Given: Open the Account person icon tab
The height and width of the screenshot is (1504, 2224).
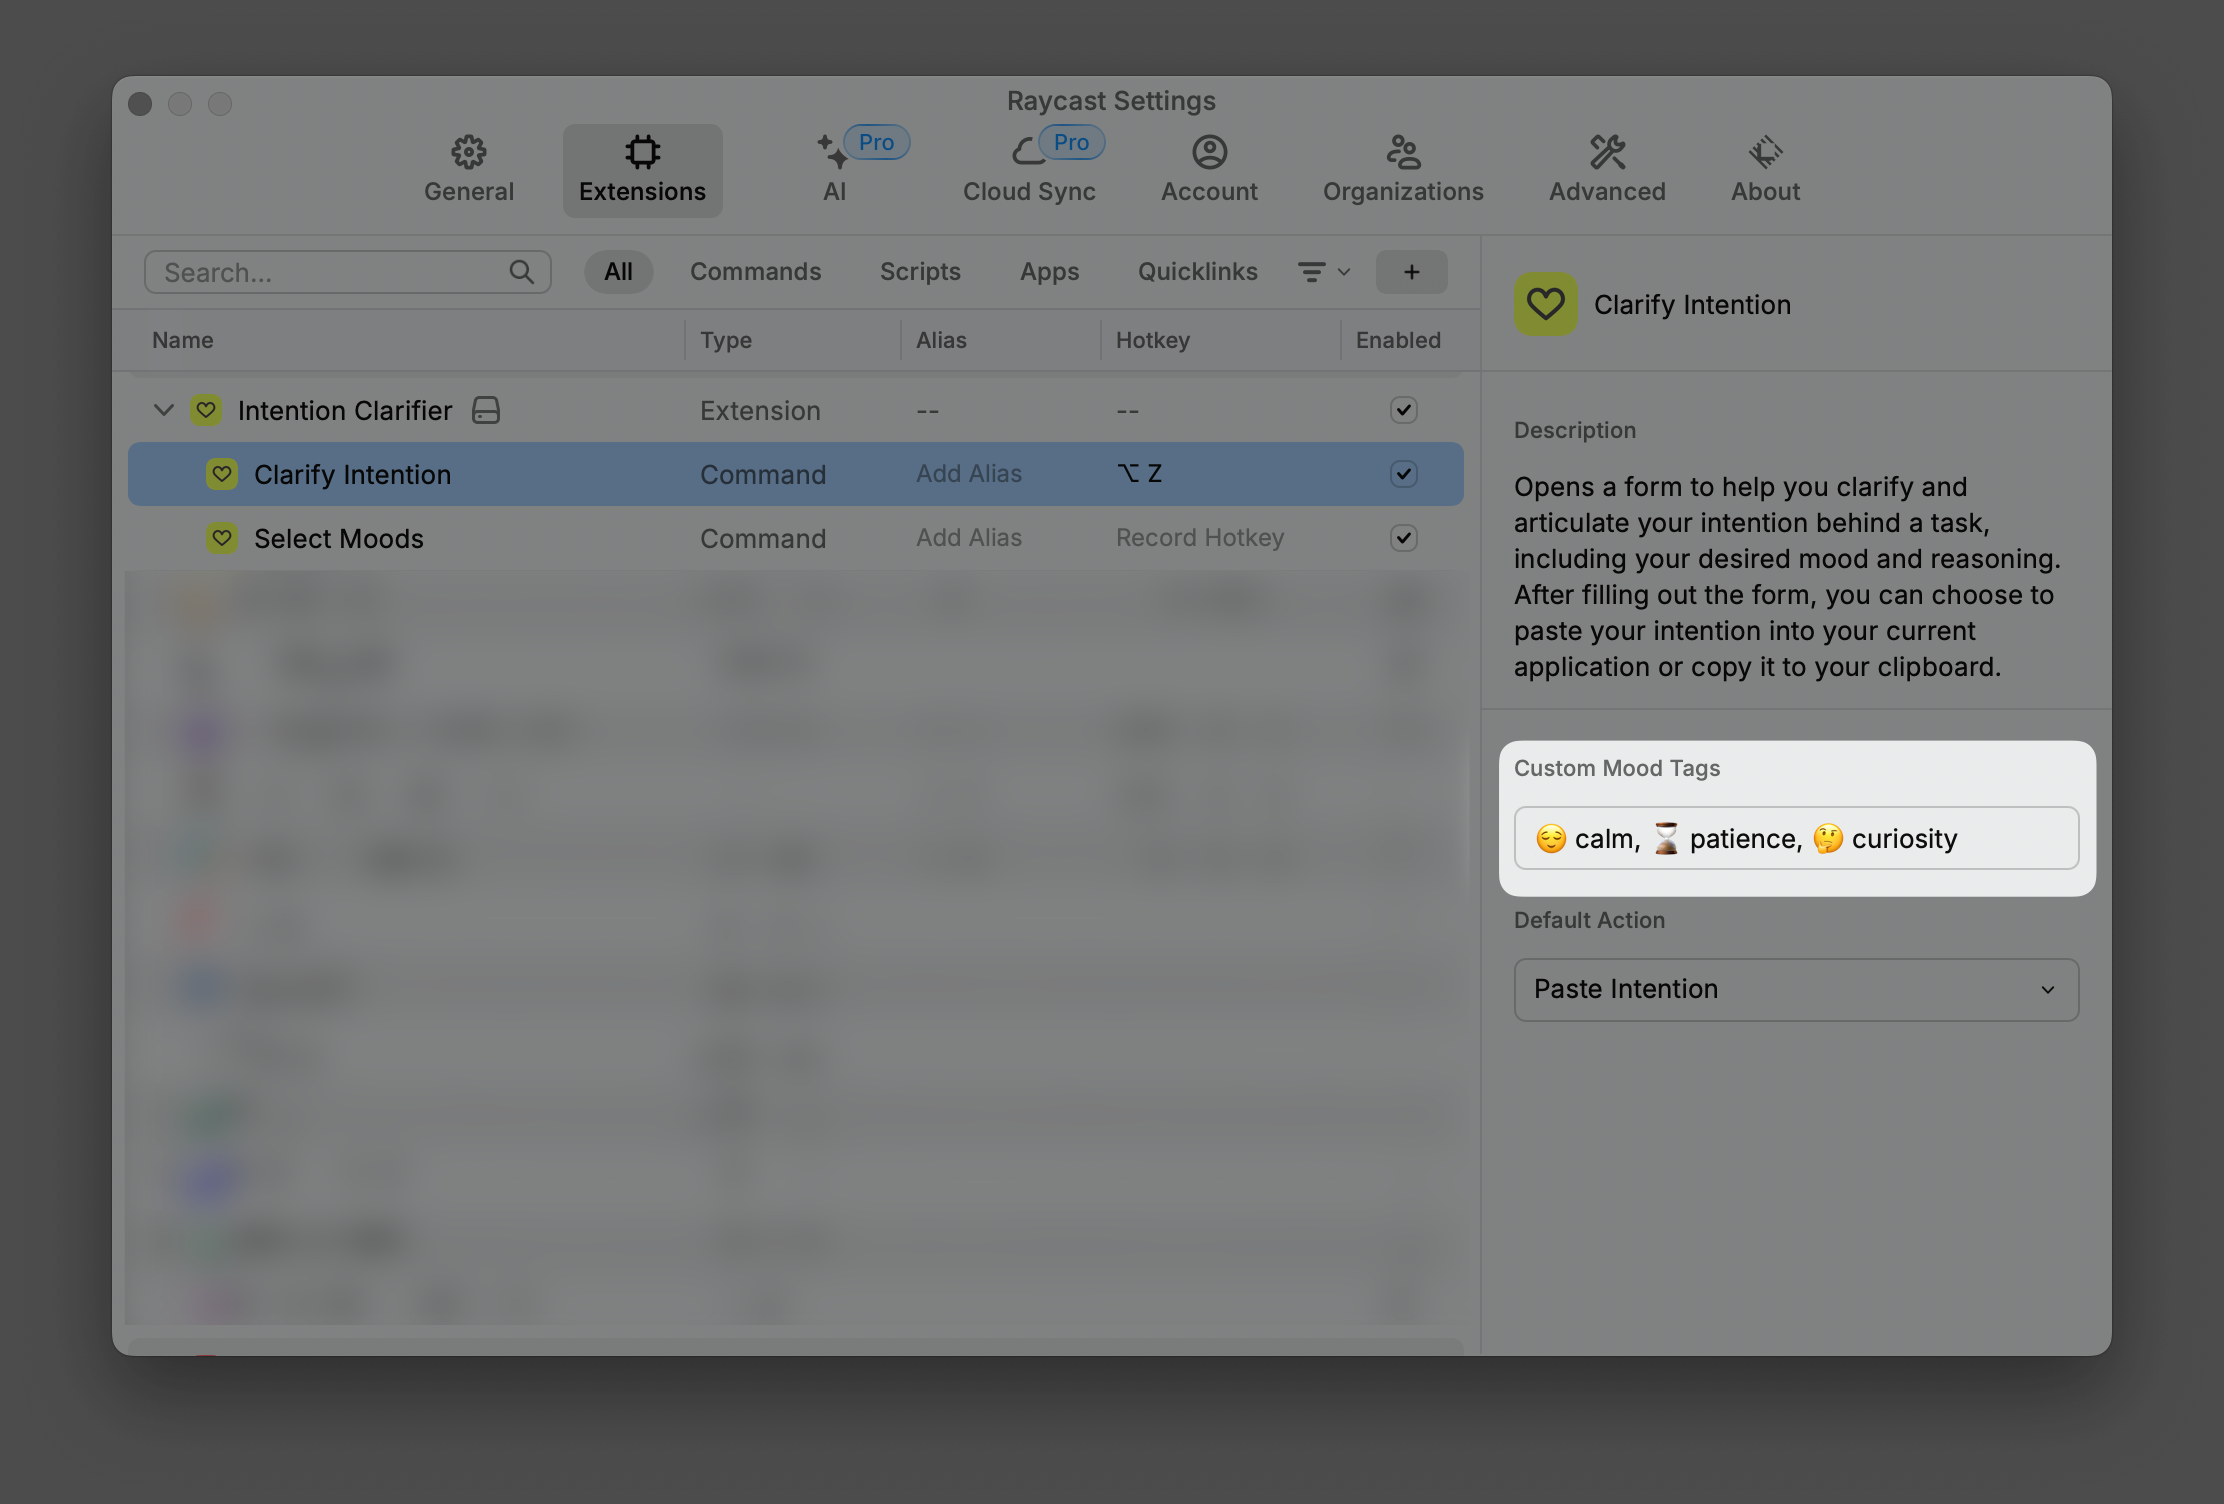Looking at the screenshot, I should point(1209,153).
